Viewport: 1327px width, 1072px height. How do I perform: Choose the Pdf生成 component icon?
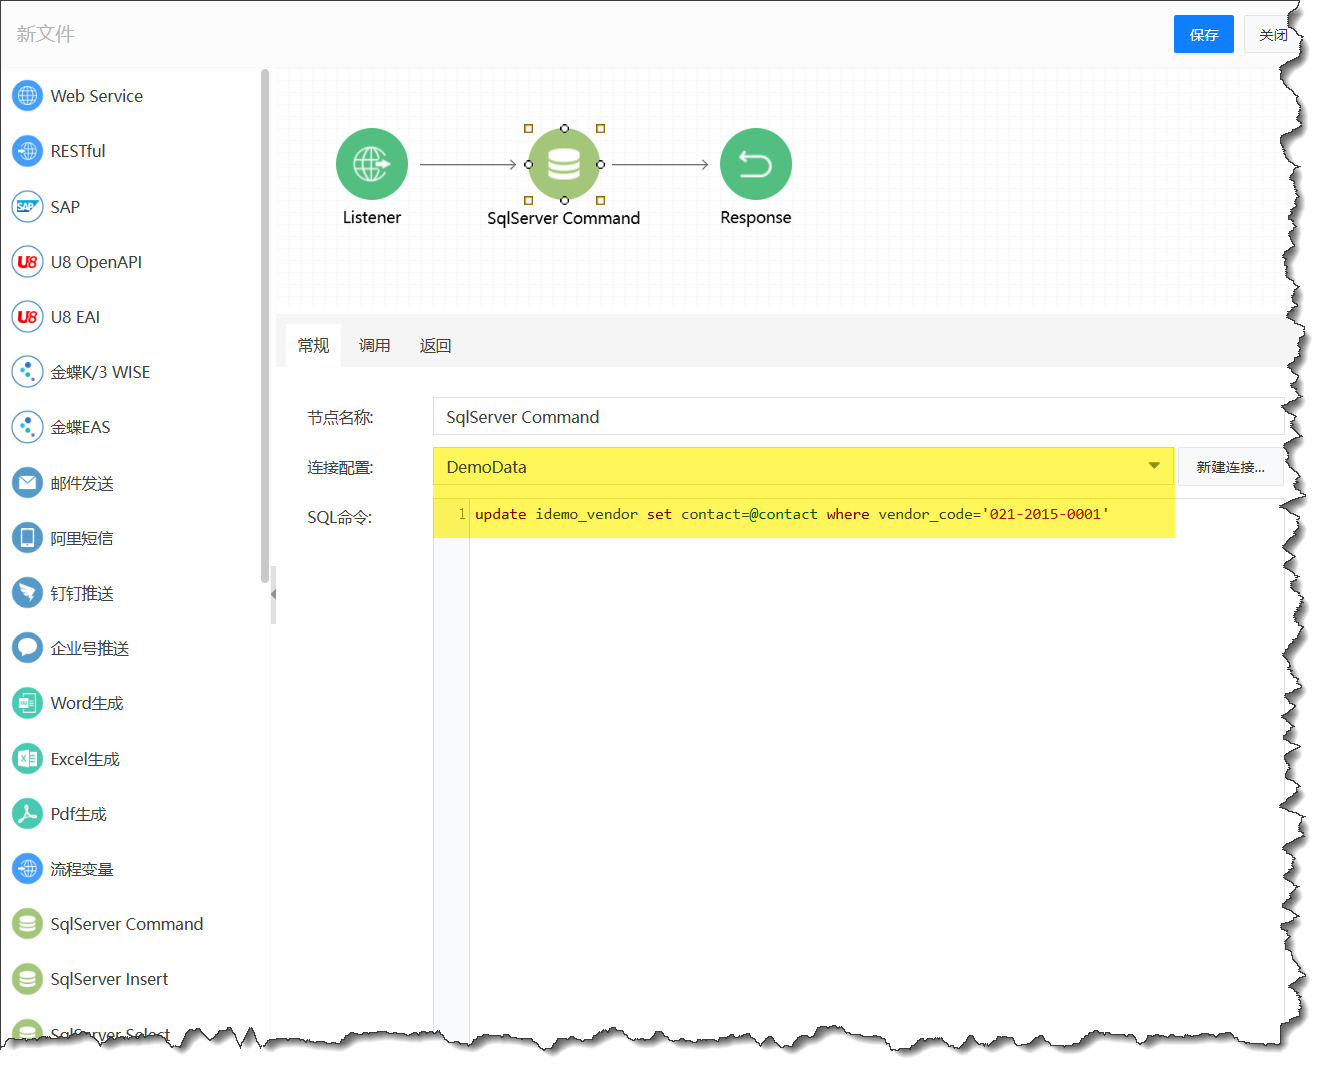27,814
